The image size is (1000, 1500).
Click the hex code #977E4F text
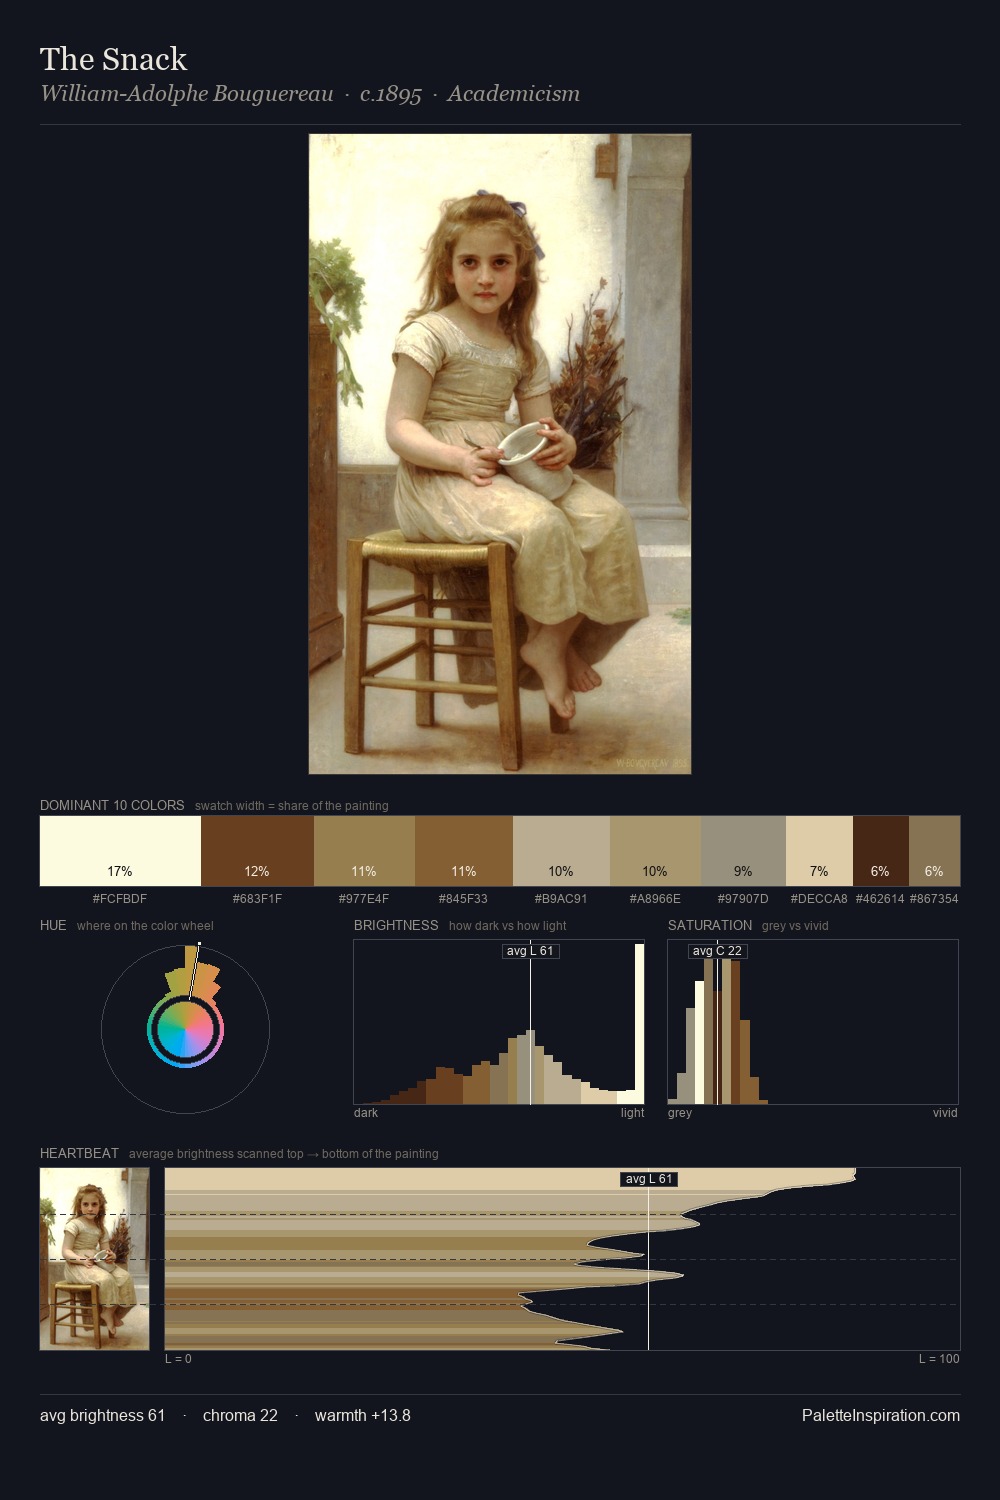(x=364, y=899)
